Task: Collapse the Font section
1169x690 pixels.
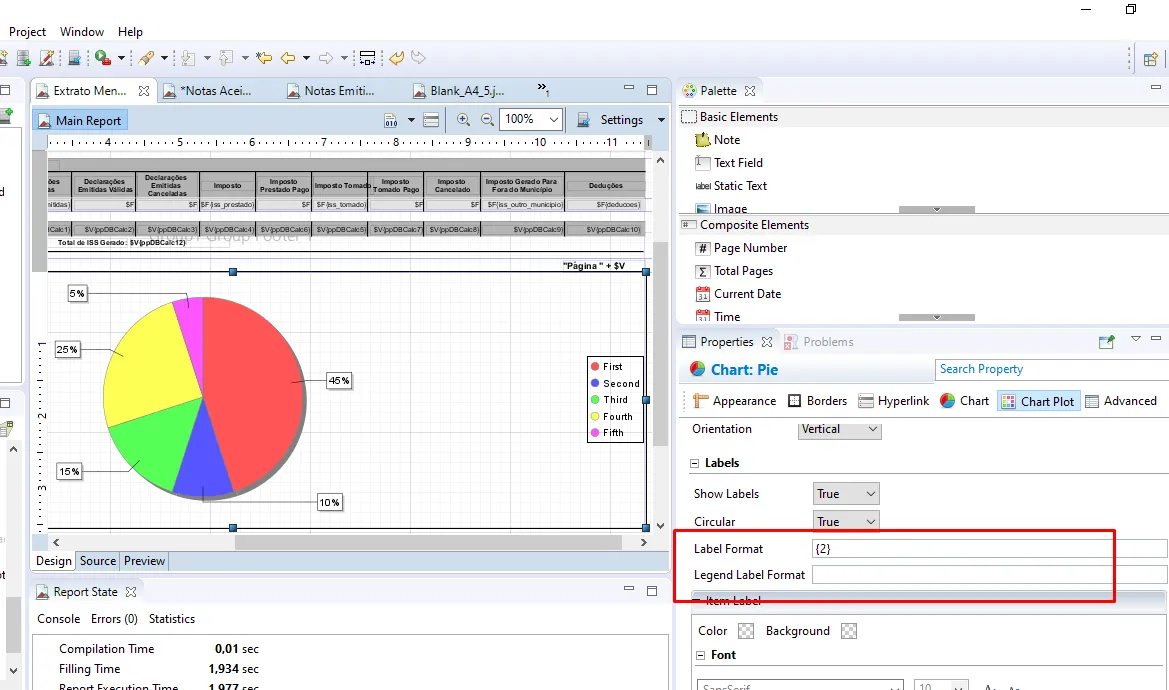Action: (701, 655)
